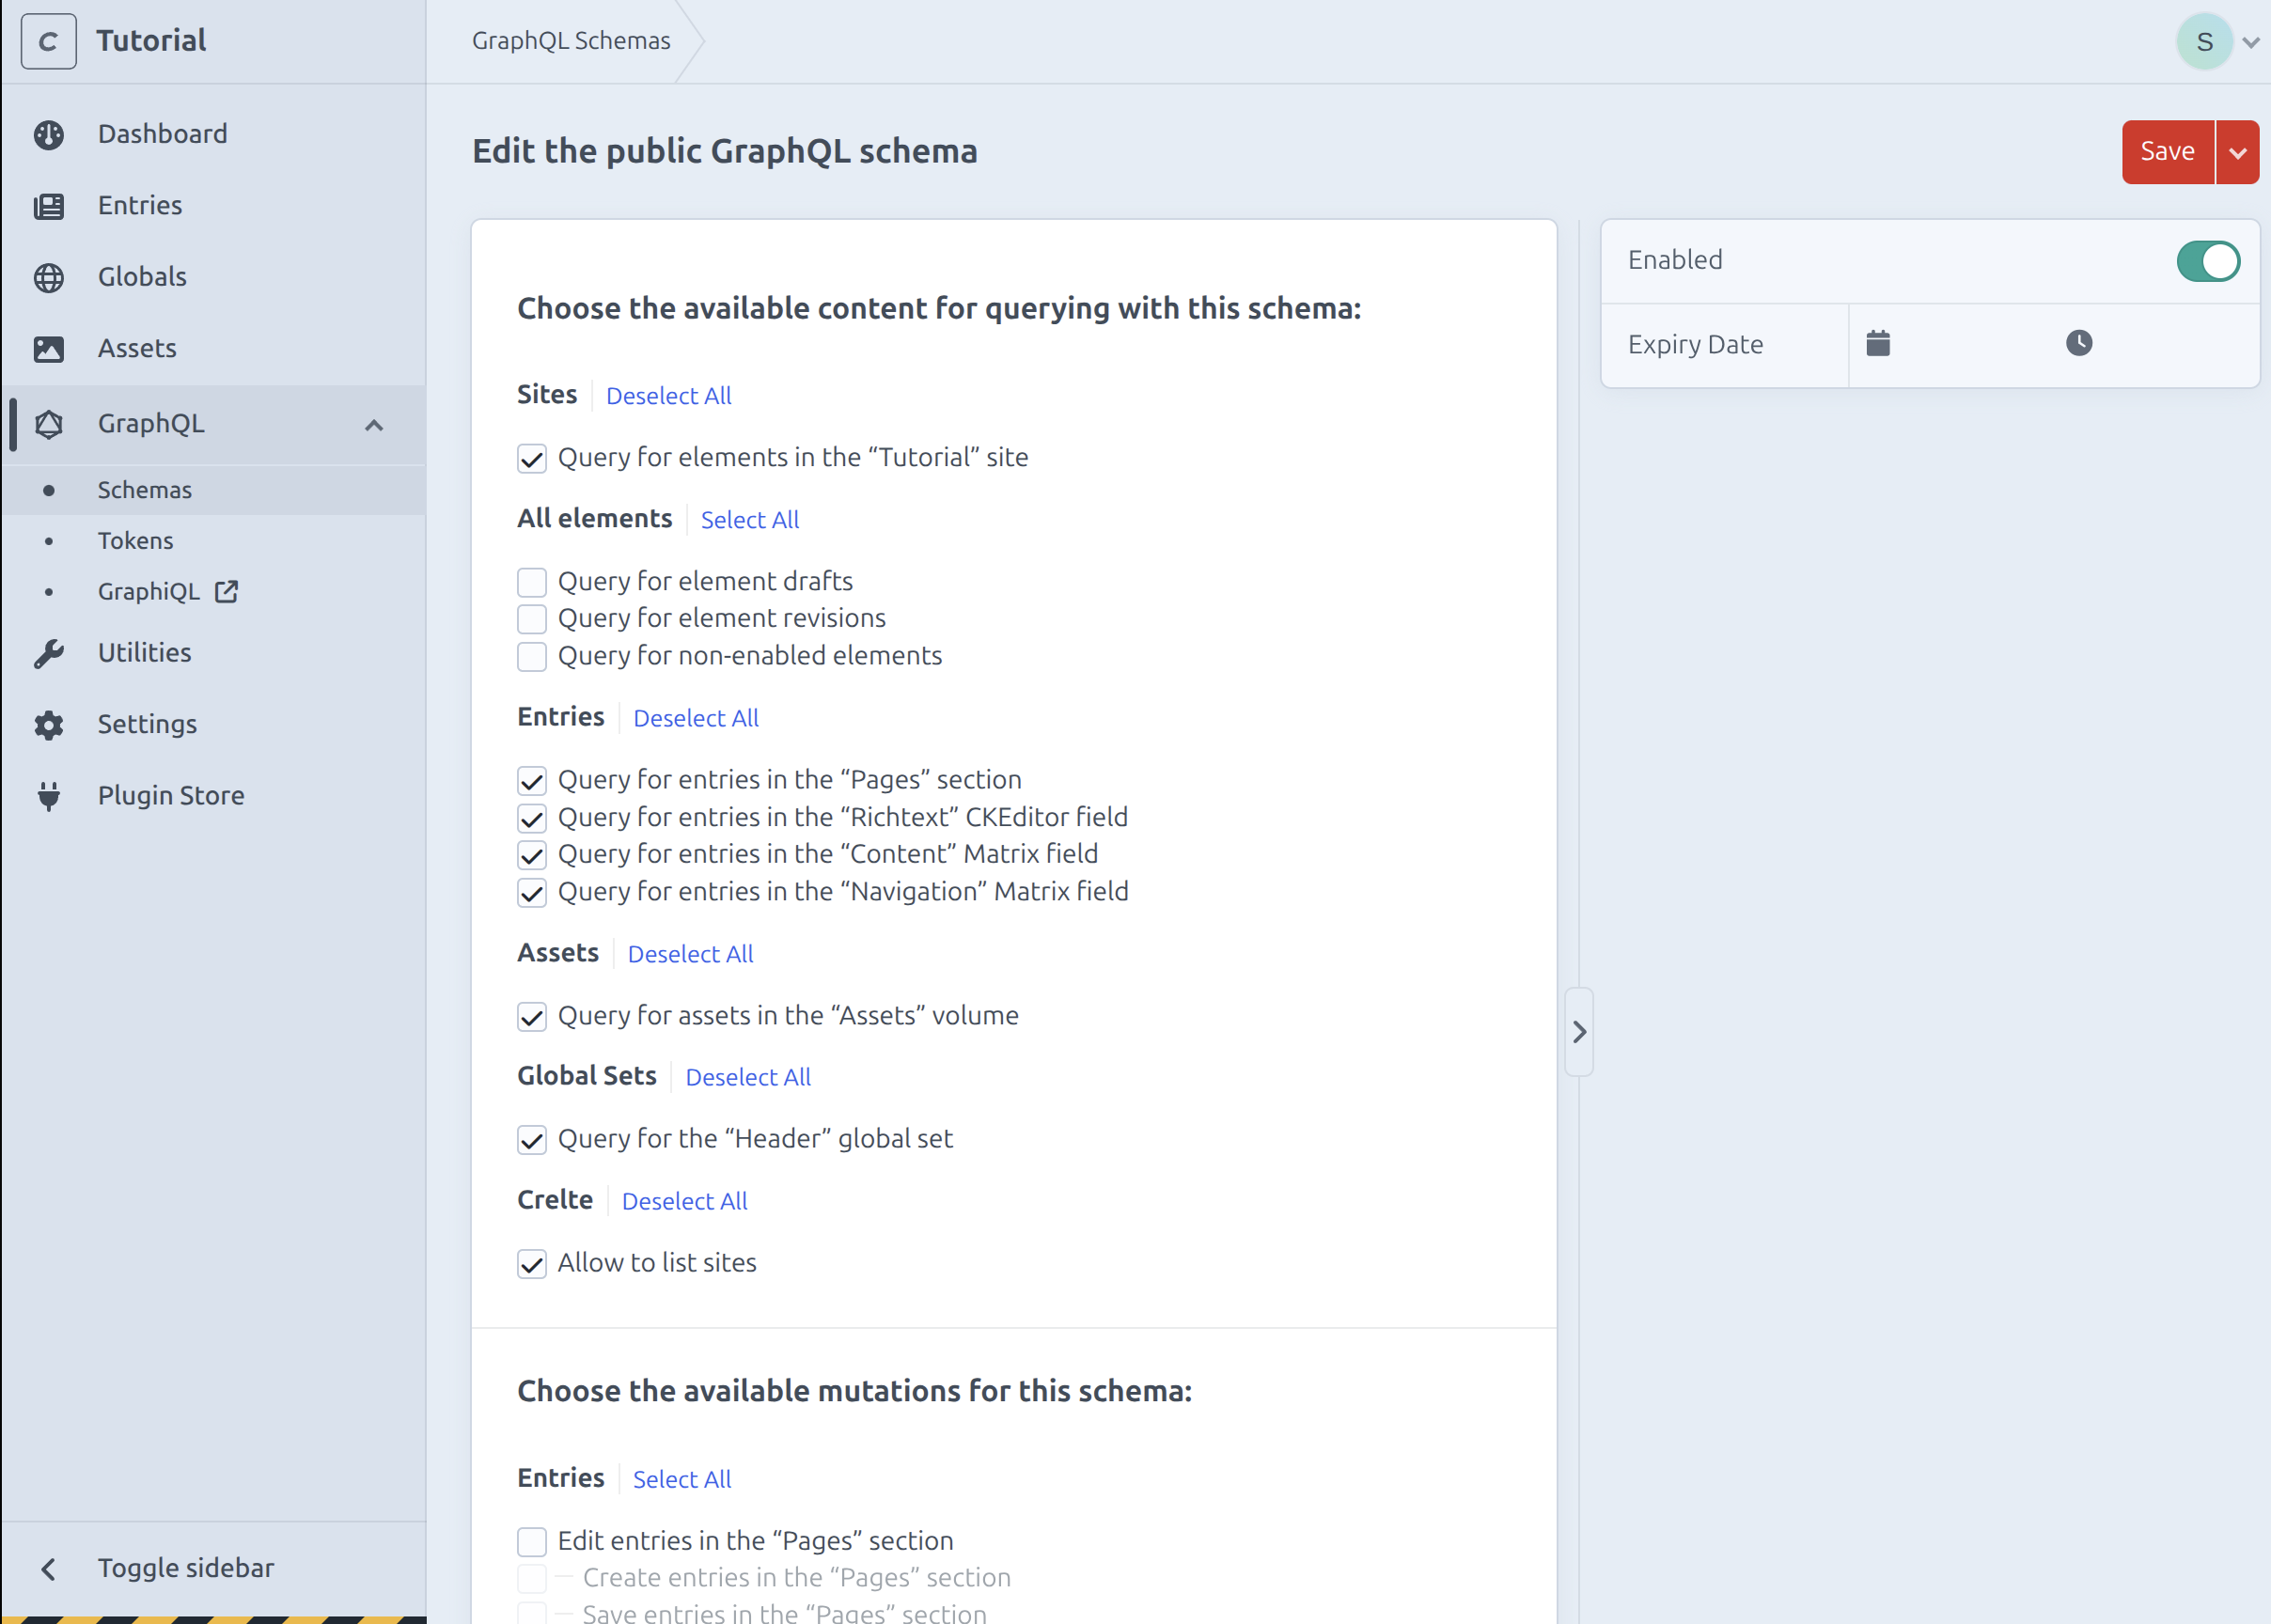Click the expiry time clock icon
The image size is (2271, 1624).
(2078, 344)
